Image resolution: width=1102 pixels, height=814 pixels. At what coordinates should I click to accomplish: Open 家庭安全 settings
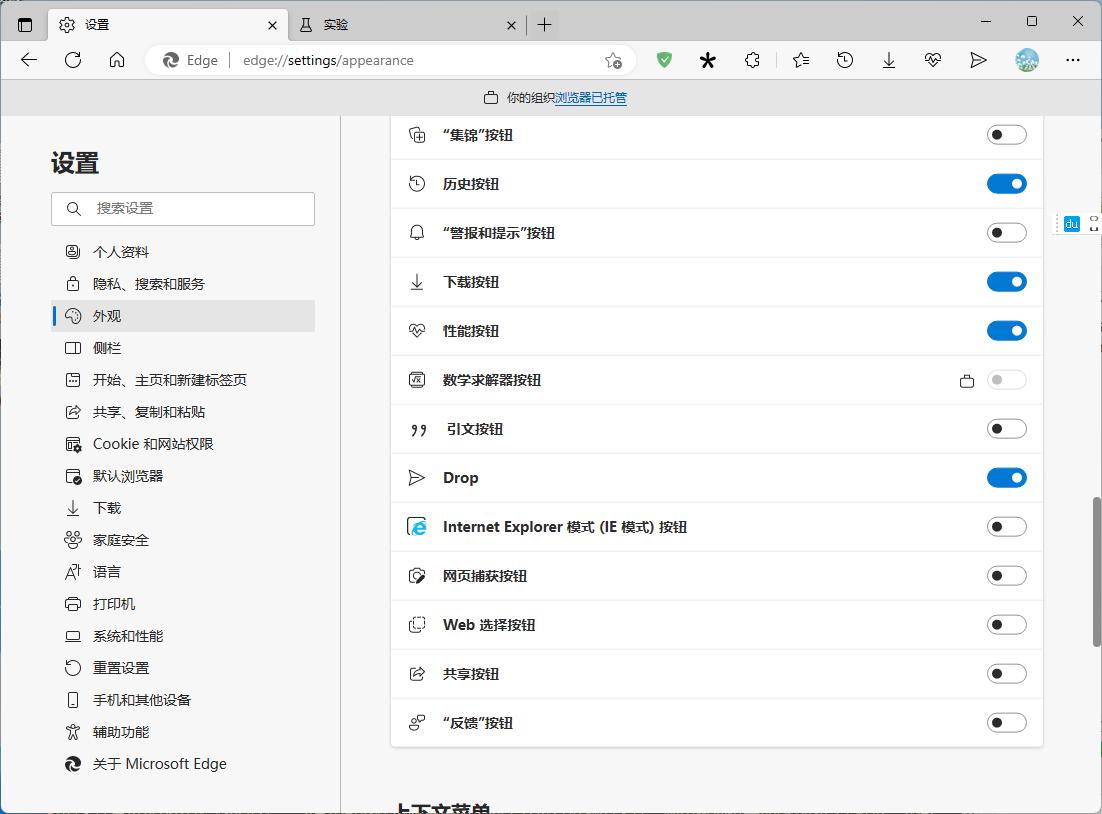click(x=183, y=540)
